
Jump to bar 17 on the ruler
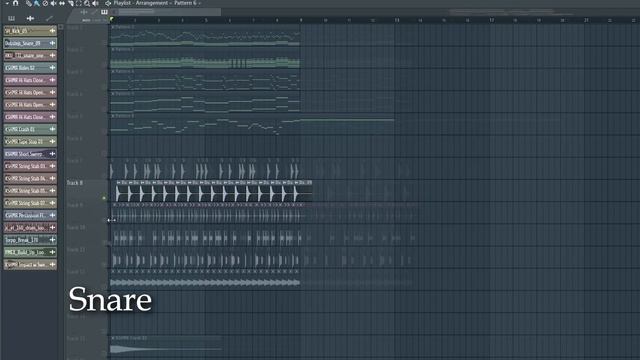click(491, 20)
